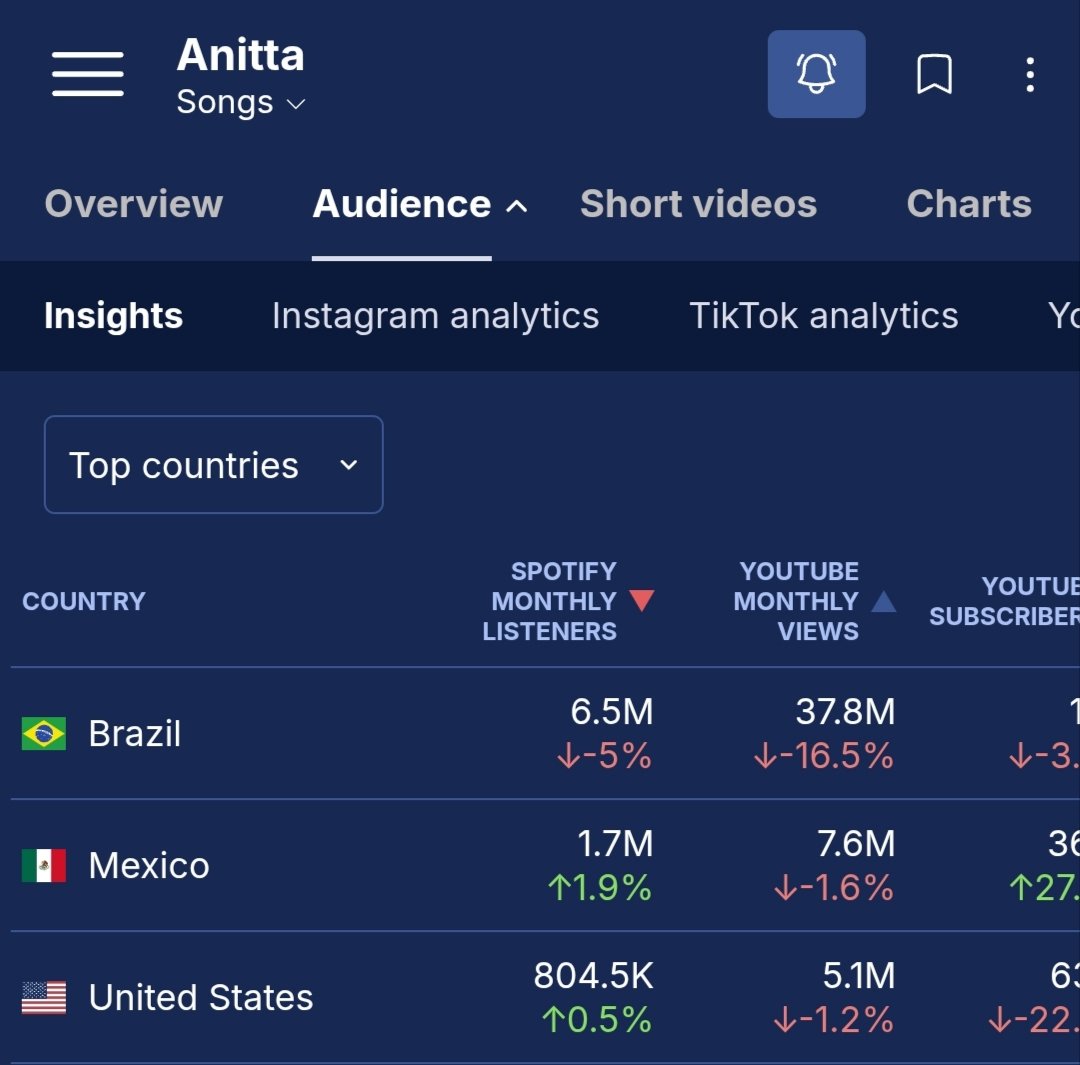This screenshot has width=1080, height=1065.
Task: Collapse the Audience tab chevron
Action: [517, 204]
